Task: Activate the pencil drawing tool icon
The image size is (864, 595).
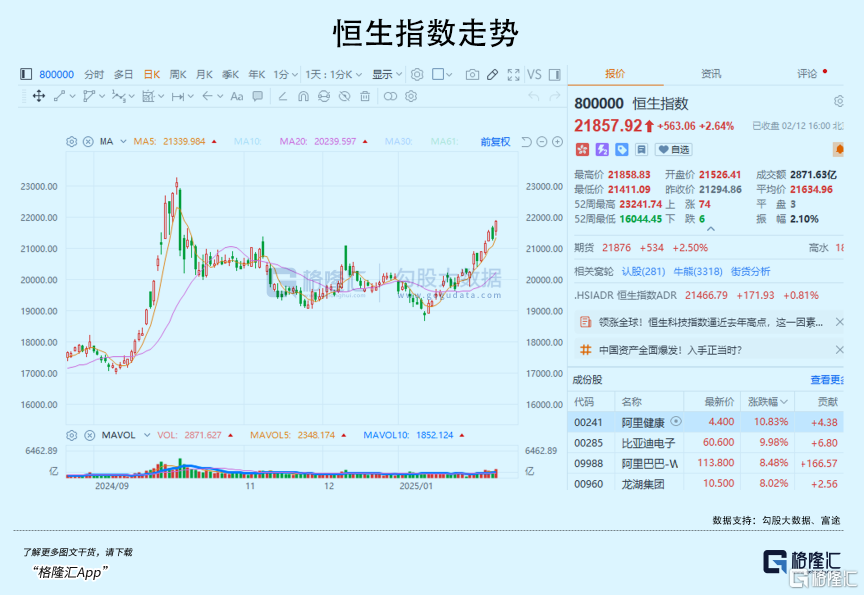Action: [493, 74]
